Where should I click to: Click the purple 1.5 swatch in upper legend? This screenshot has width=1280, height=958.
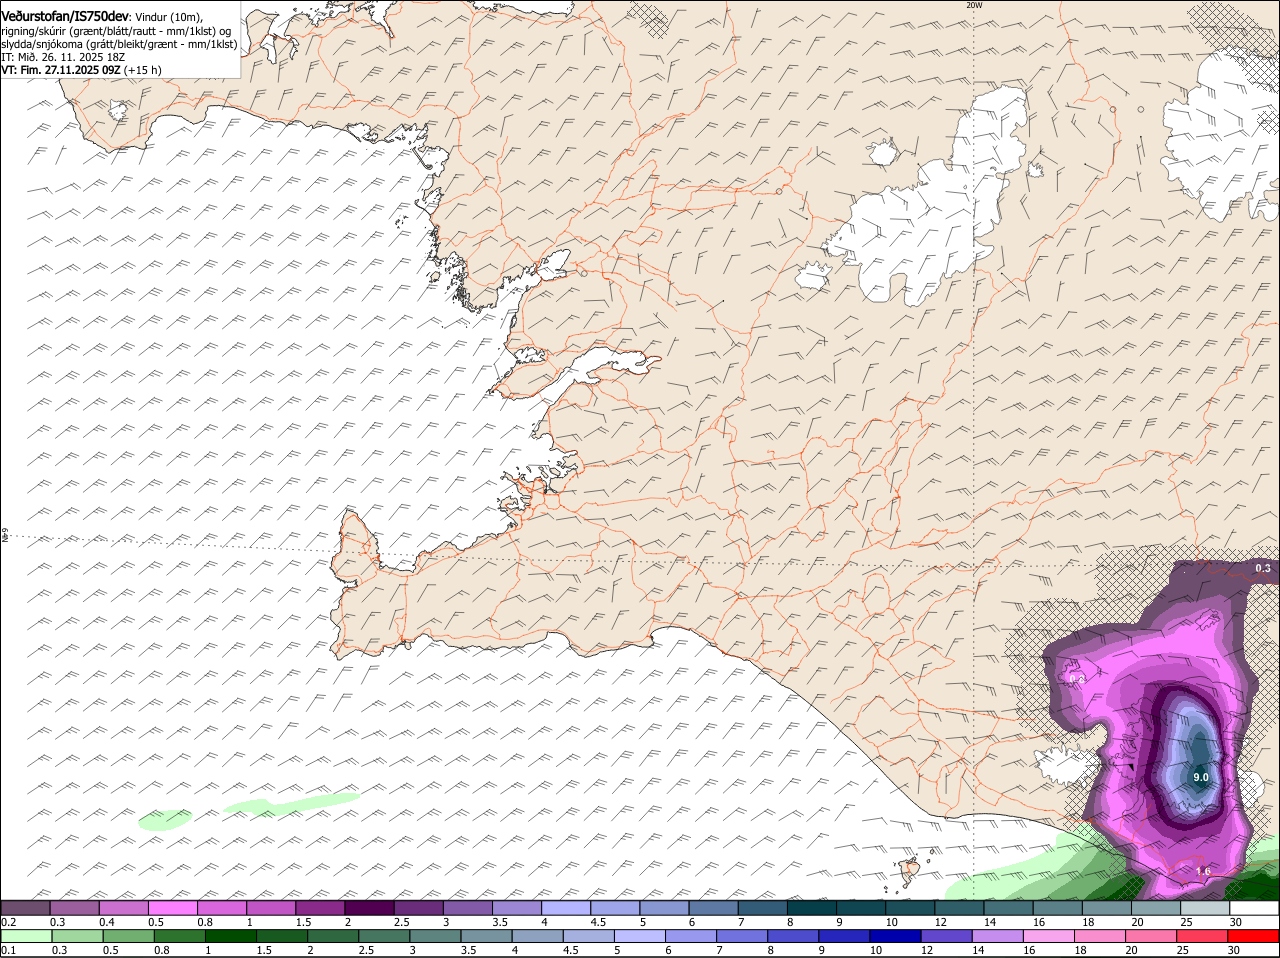coord(320,908)
